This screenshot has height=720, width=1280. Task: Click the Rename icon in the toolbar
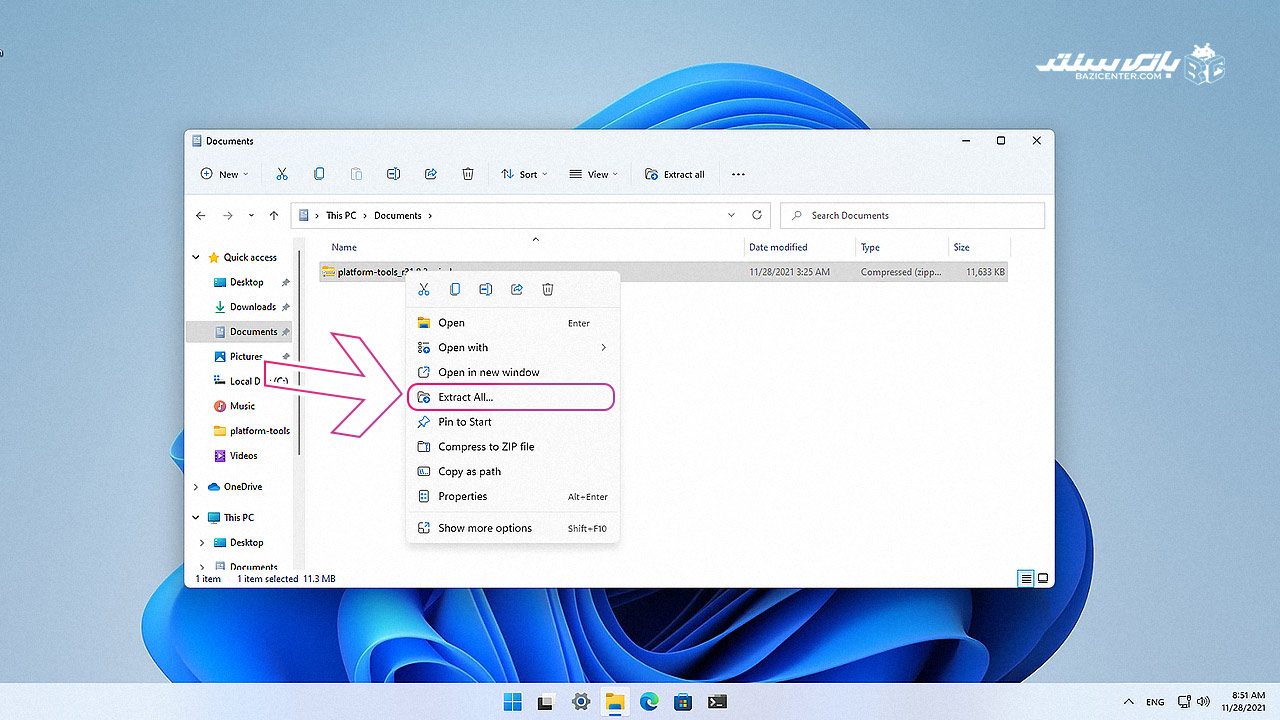pos(393,174)
